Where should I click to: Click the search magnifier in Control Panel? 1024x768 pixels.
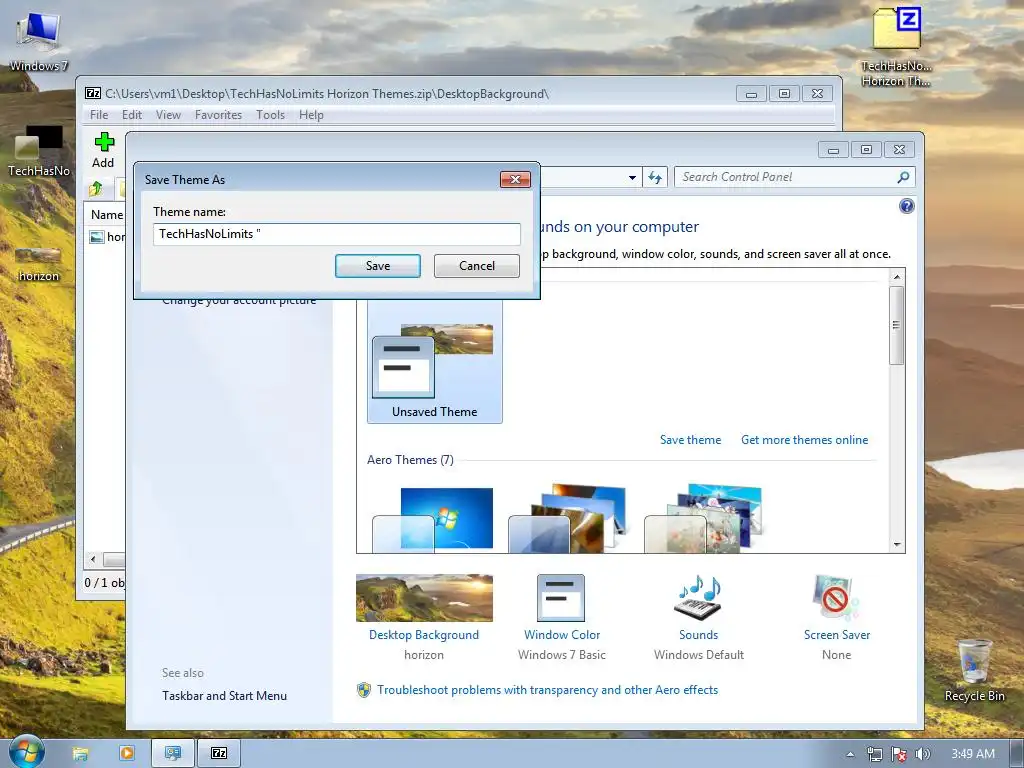pyautogui.click(x=903, y=177)
